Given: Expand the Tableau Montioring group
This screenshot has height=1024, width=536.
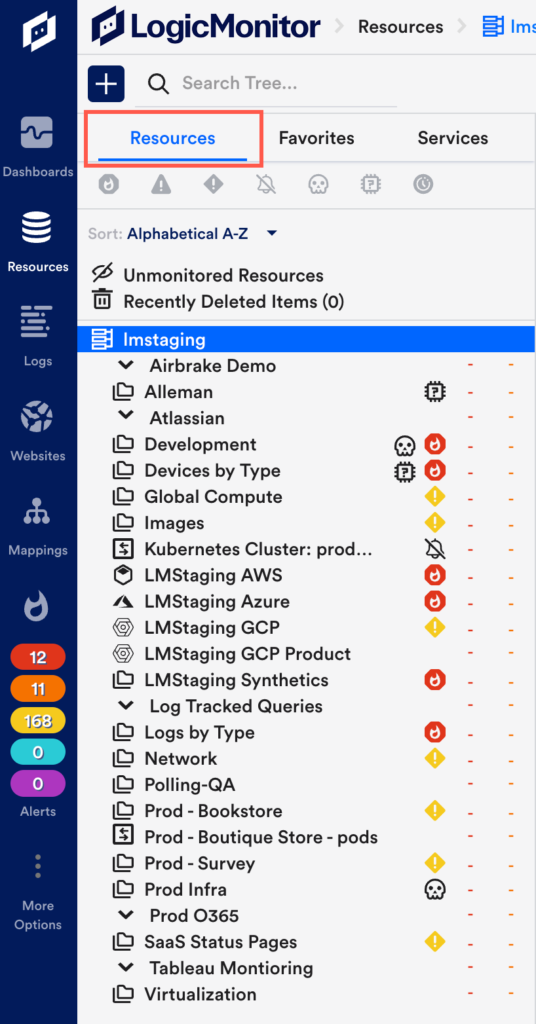Looking at the screenshot, I should 125,967.
